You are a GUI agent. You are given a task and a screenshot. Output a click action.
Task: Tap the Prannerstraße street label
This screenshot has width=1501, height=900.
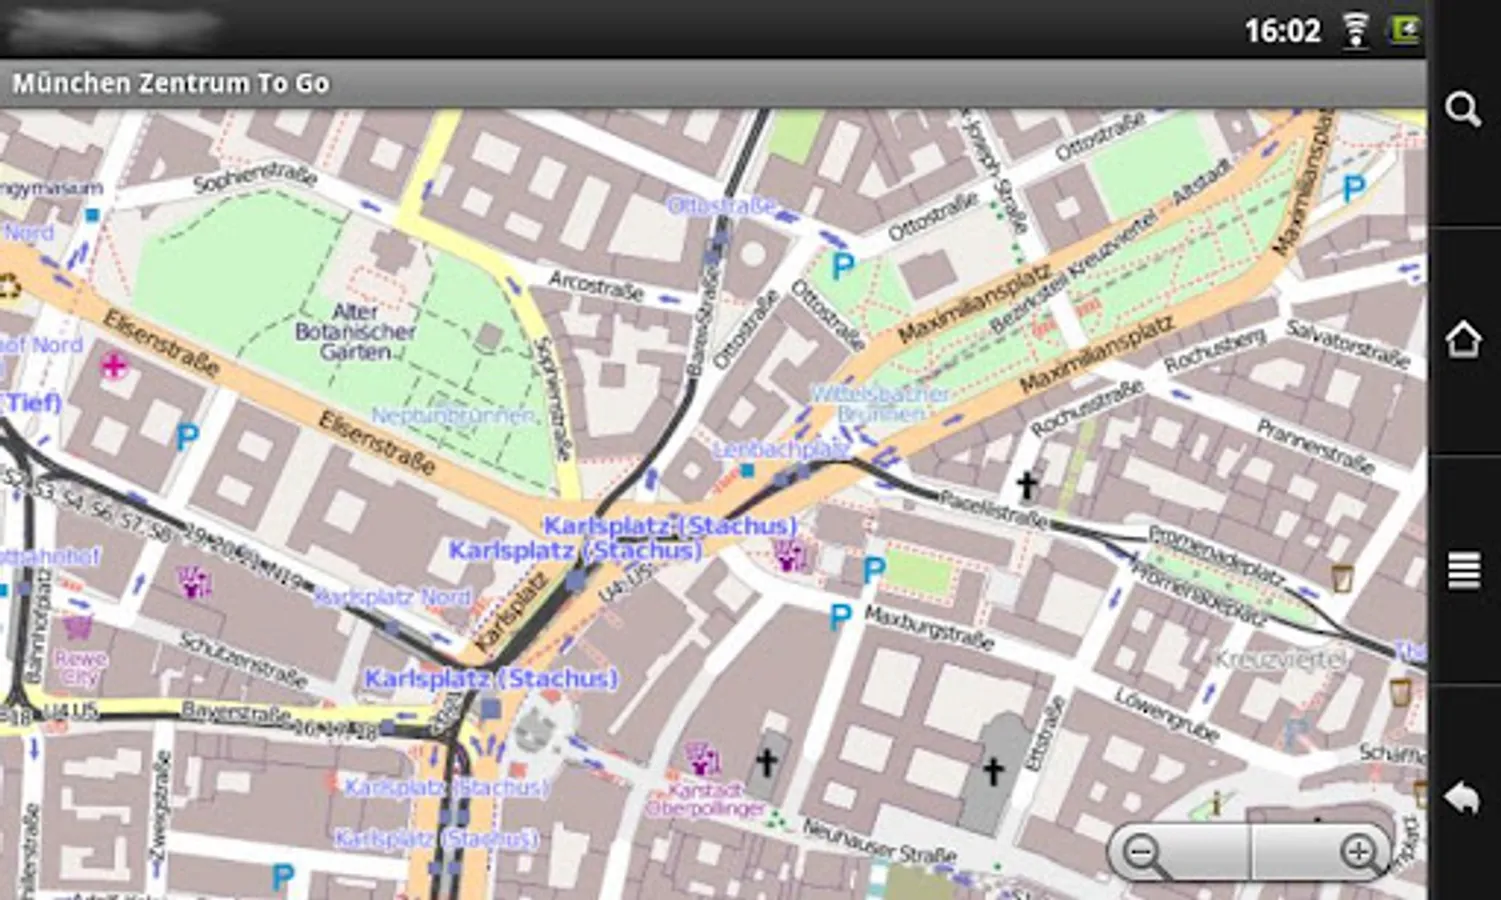pyautogui.click(x=1315, y=446)
